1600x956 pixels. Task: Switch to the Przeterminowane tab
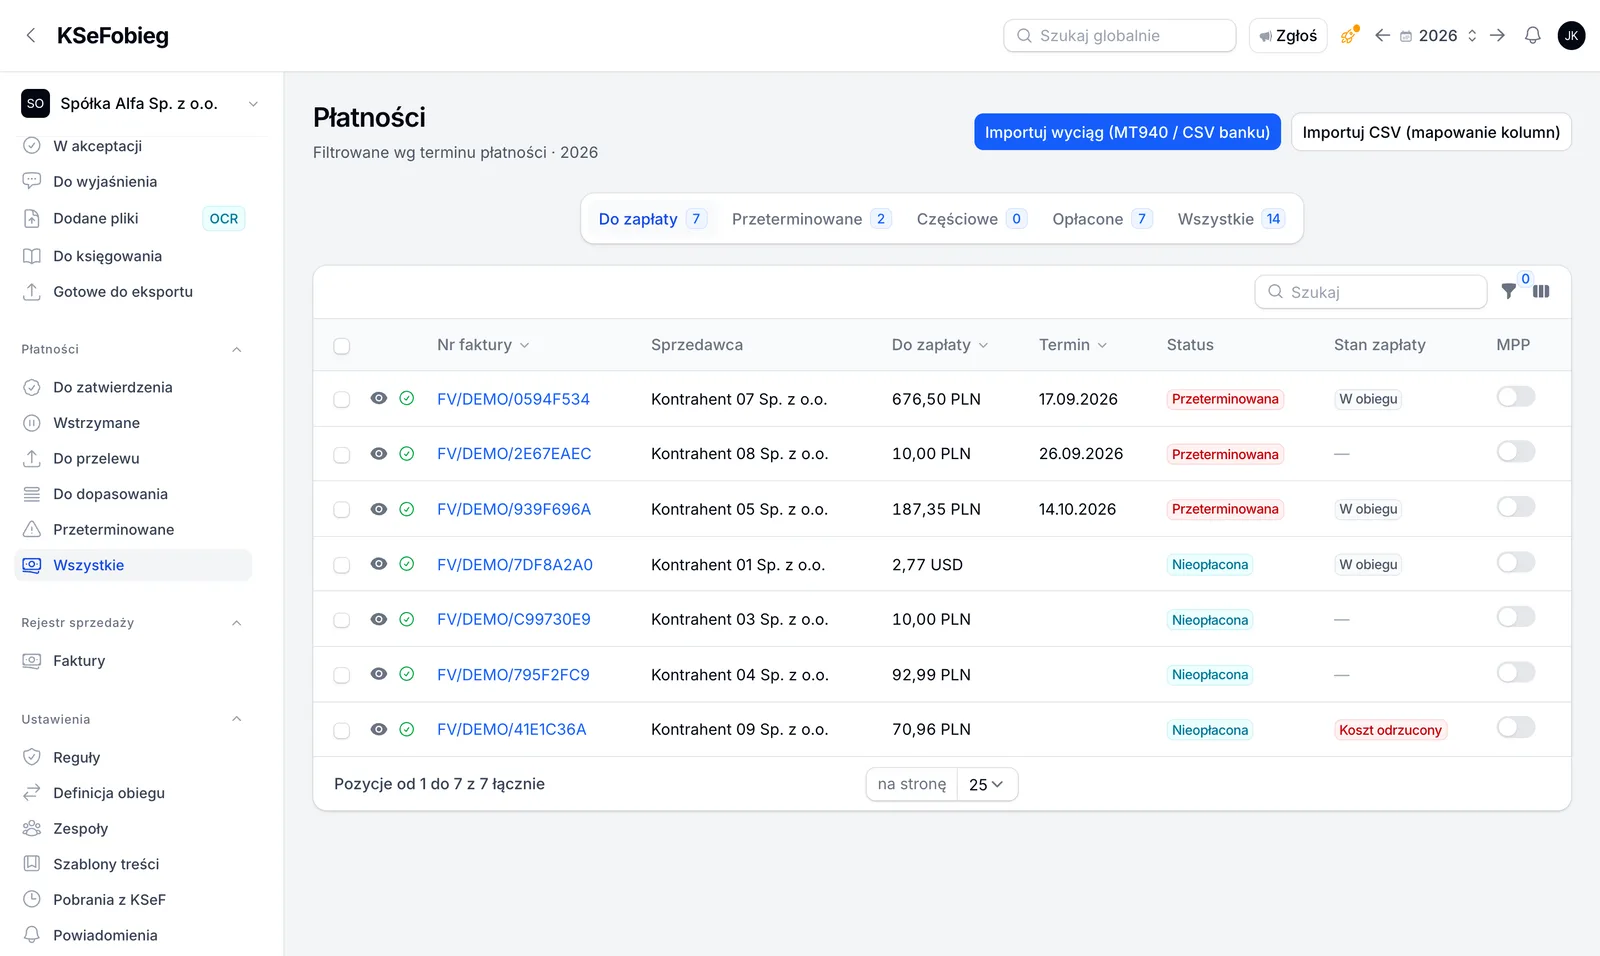[811, 219]
